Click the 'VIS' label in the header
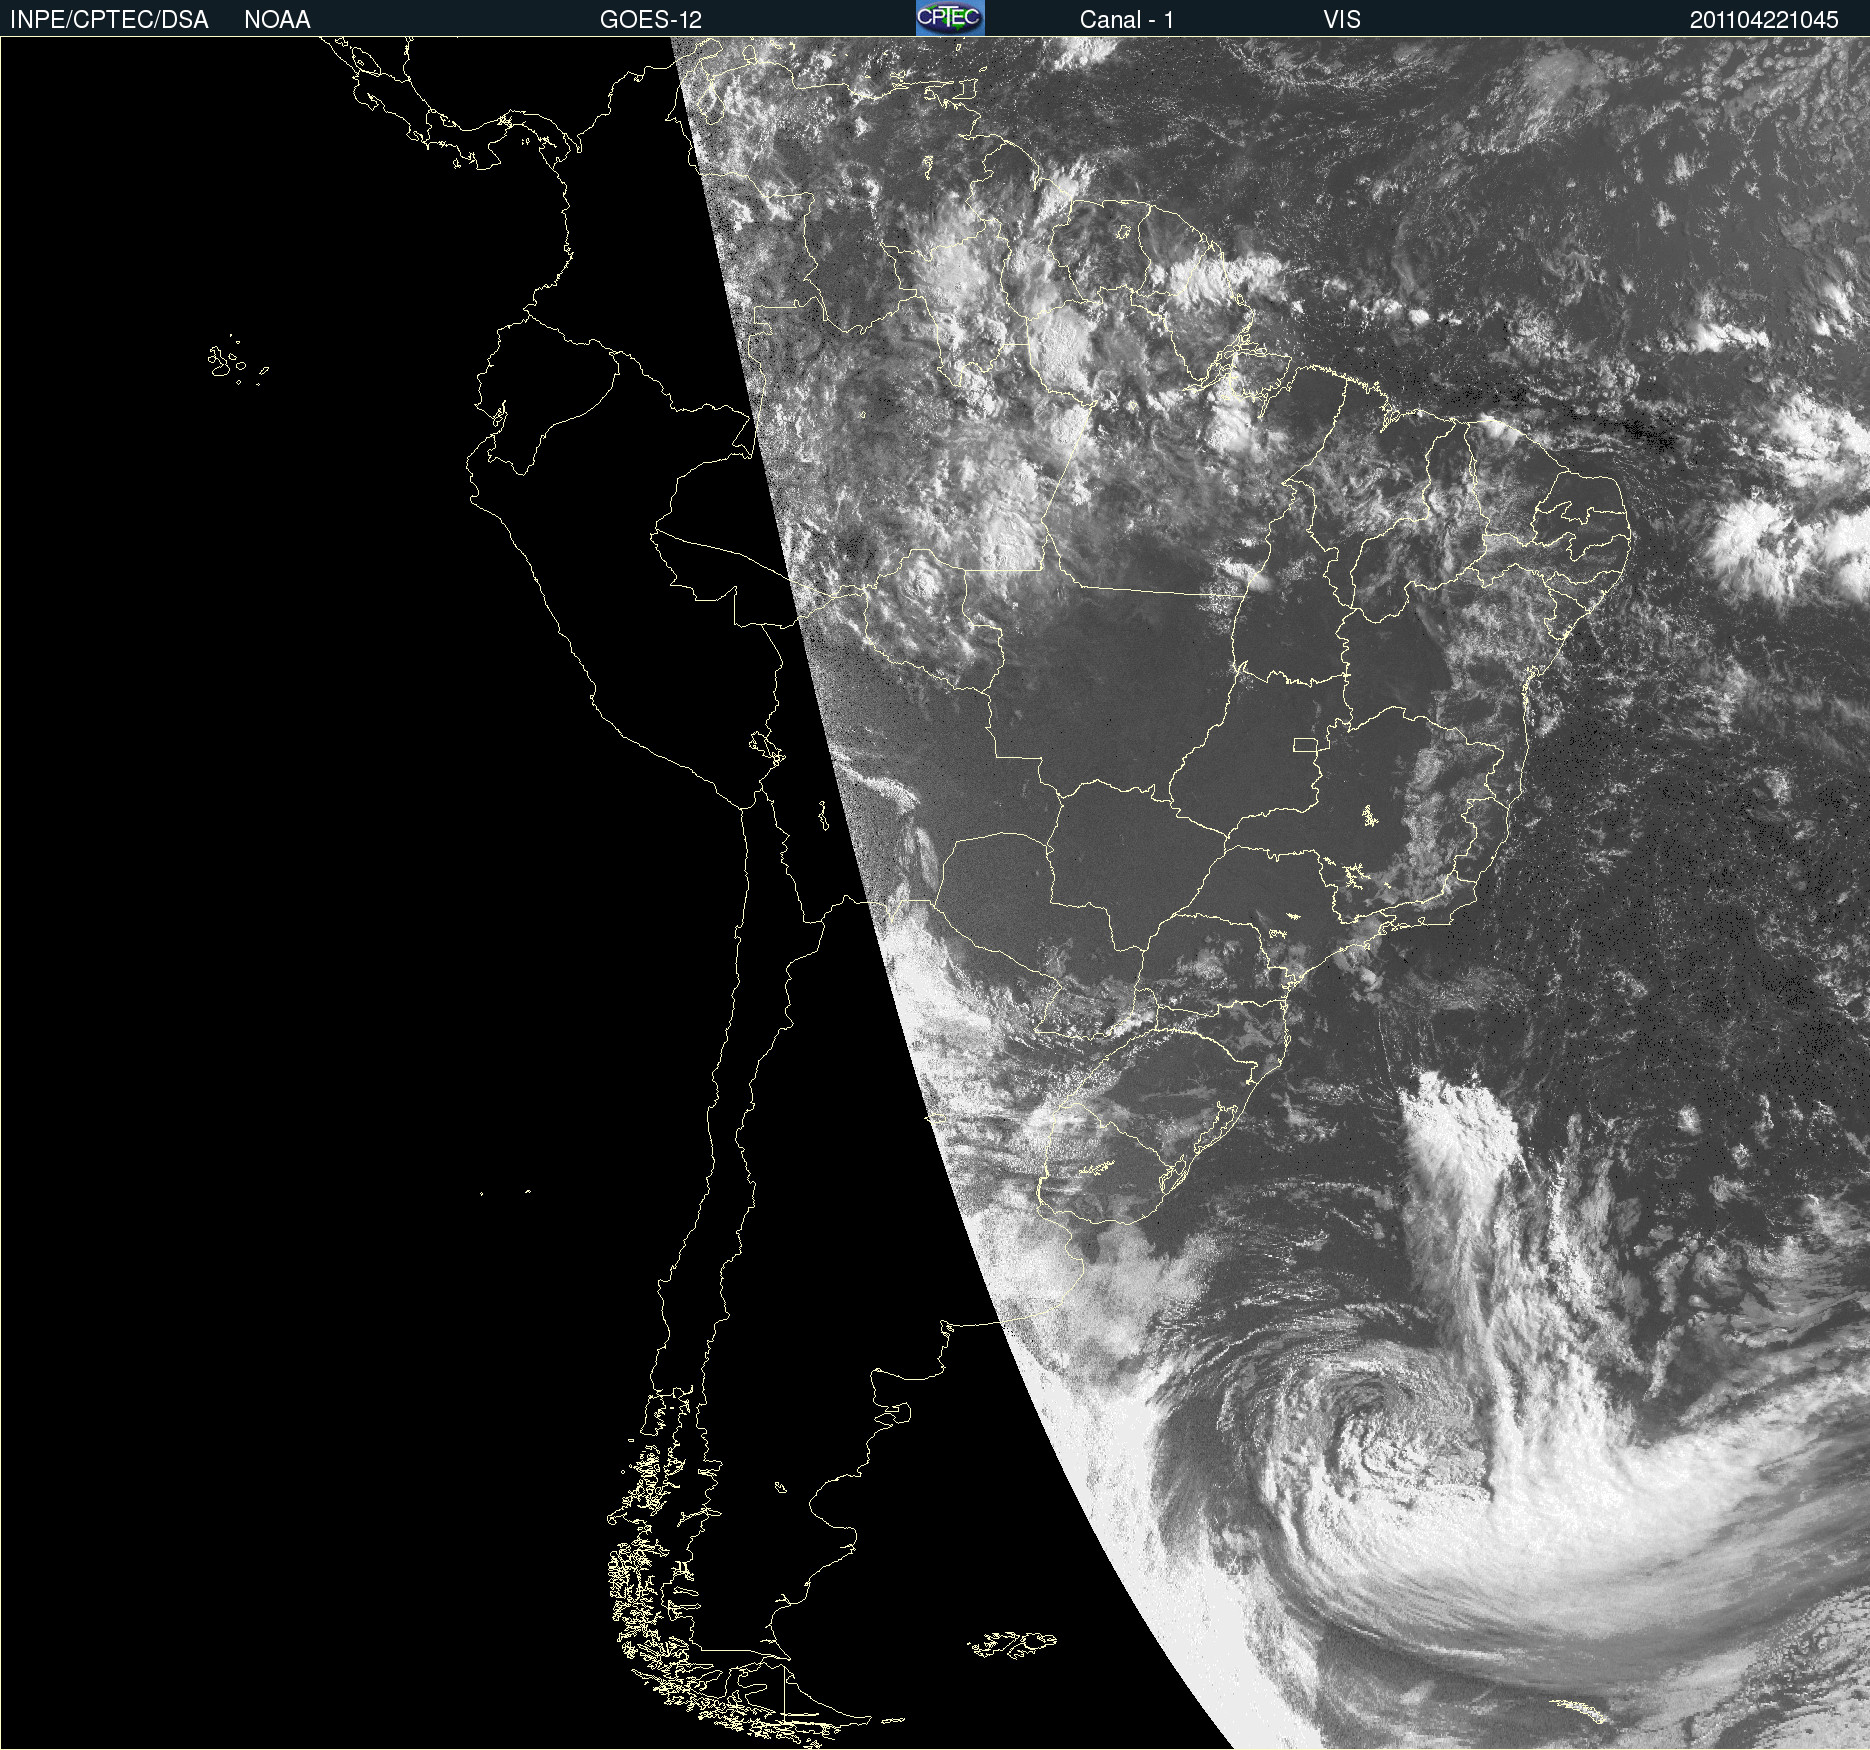 click(x=1342, y=20)
